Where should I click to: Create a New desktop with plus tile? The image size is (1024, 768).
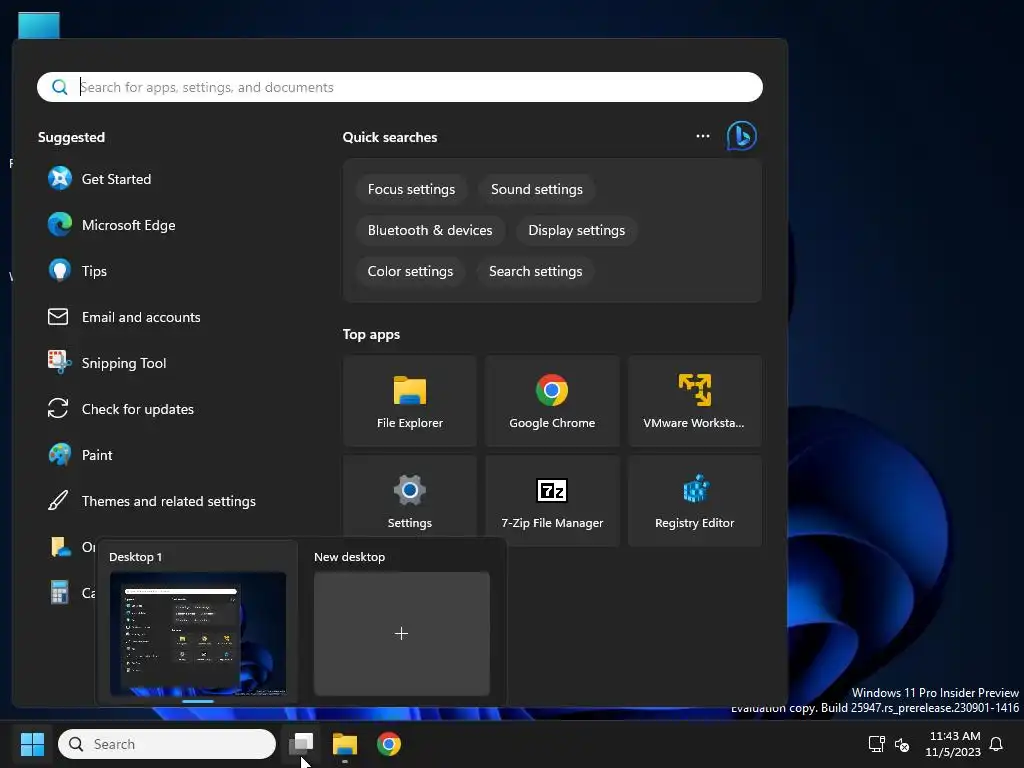(402, 633)
